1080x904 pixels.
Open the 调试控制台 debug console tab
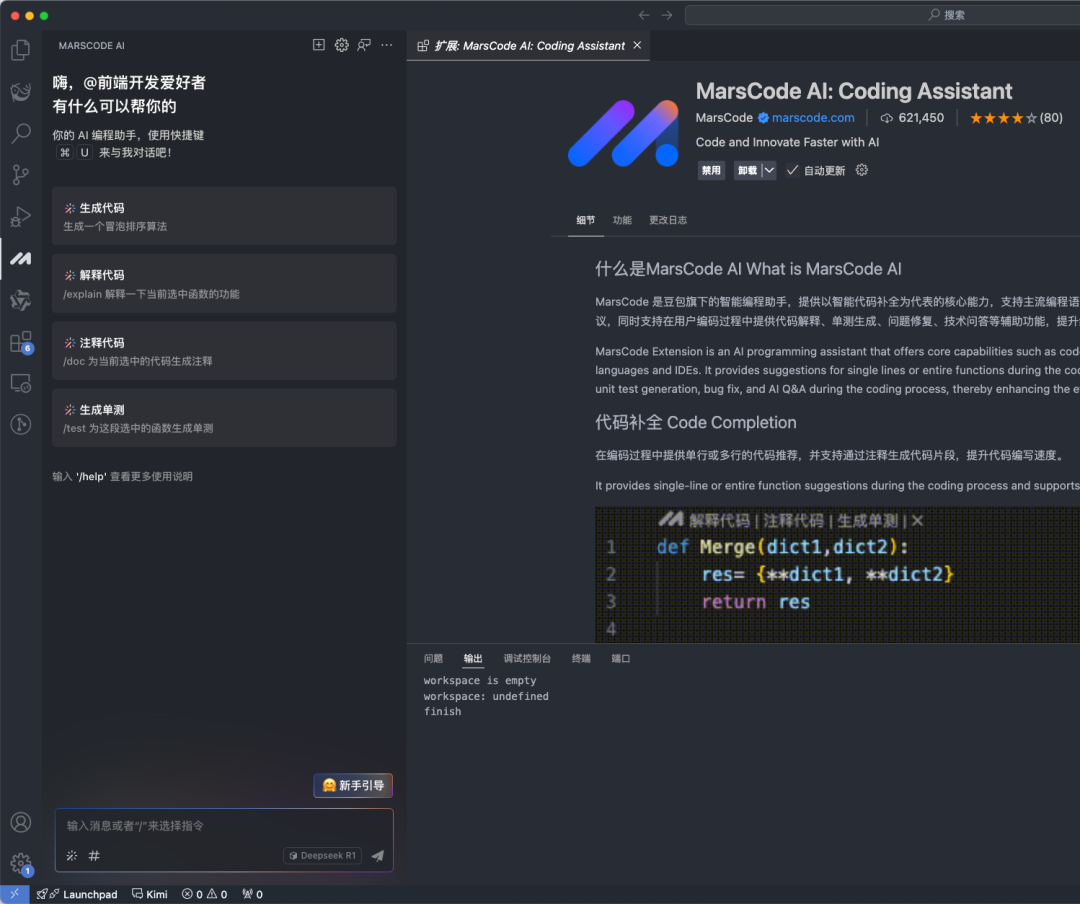point(527,659)
